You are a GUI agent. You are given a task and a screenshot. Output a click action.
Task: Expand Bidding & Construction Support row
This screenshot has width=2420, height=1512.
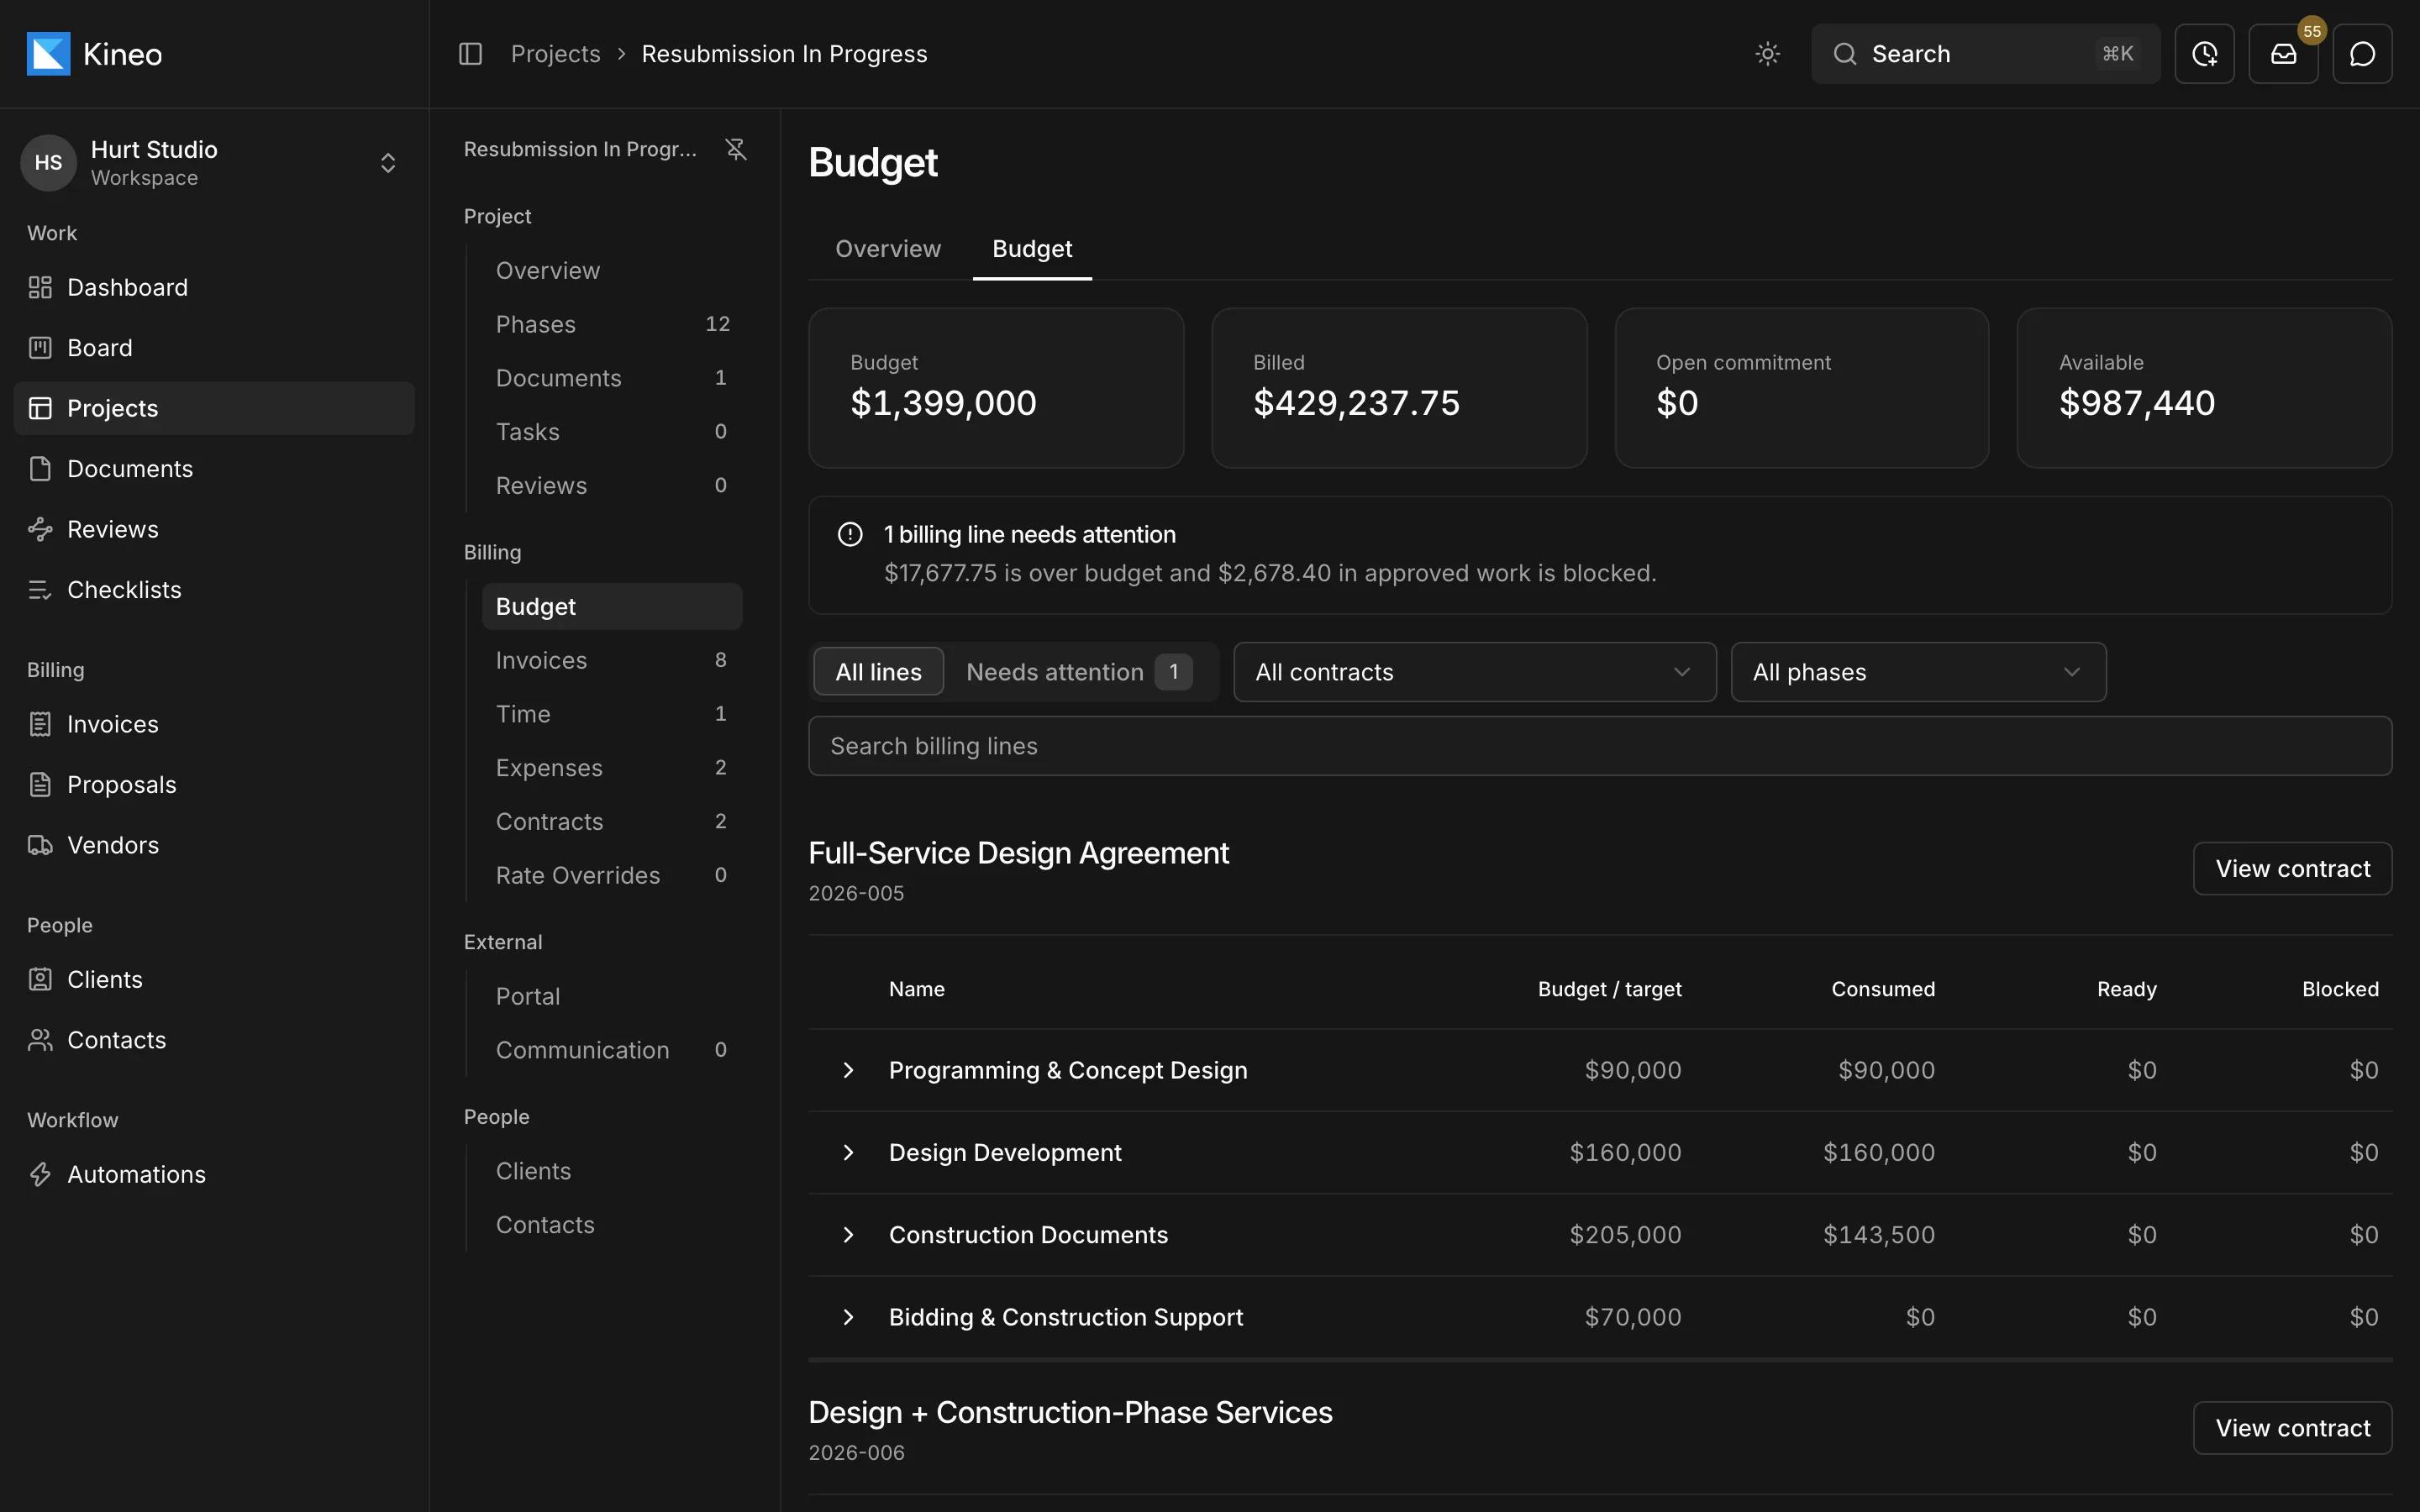(x=848, y=1317)
